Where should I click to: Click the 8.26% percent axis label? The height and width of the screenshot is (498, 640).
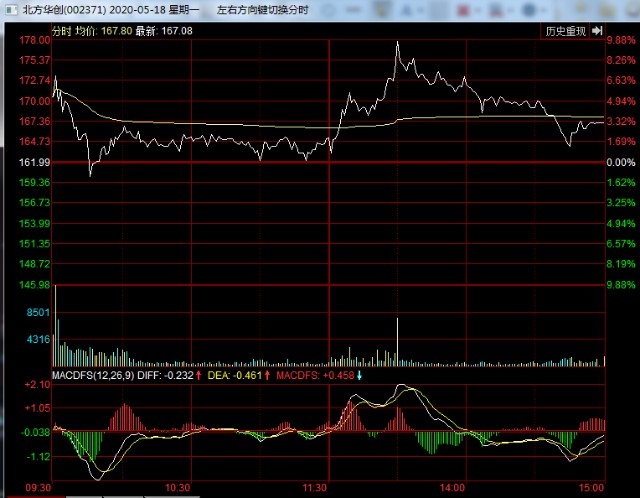pos(621,60)
